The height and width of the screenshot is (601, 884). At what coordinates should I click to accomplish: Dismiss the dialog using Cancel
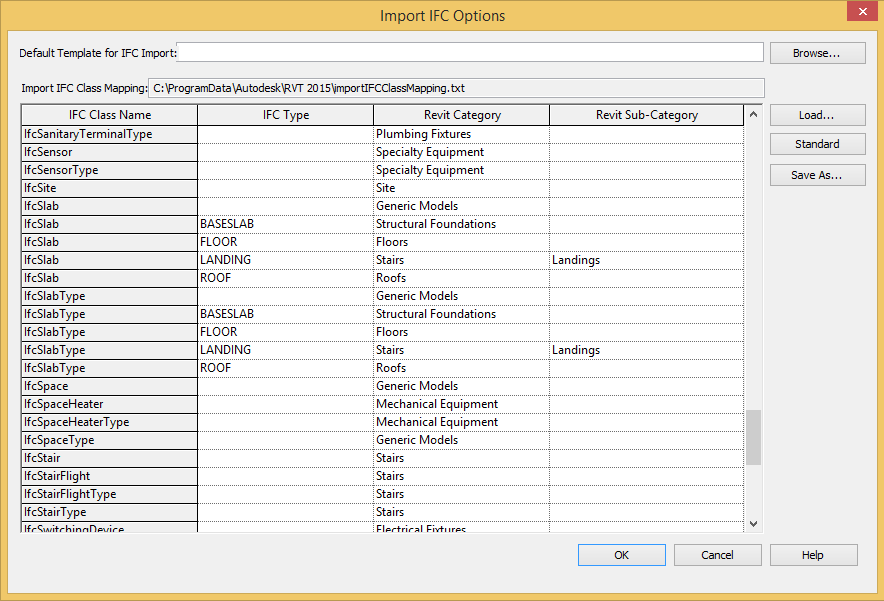pyautogui.click(x=717, y=554)
